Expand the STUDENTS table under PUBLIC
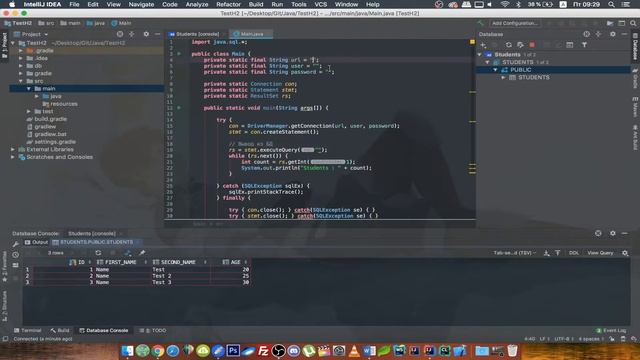640x360 pixels. (x=503, y=78)
